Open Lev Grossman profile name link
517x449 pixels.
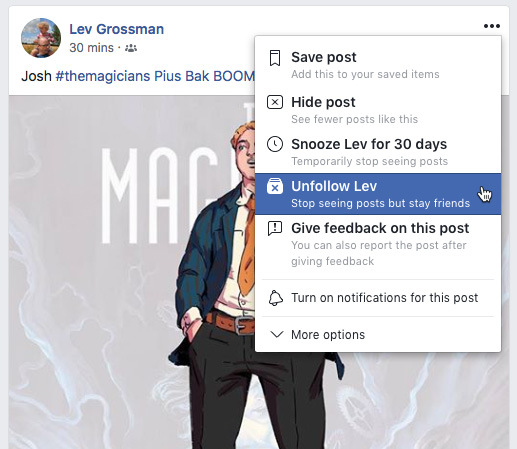point(116,29)
